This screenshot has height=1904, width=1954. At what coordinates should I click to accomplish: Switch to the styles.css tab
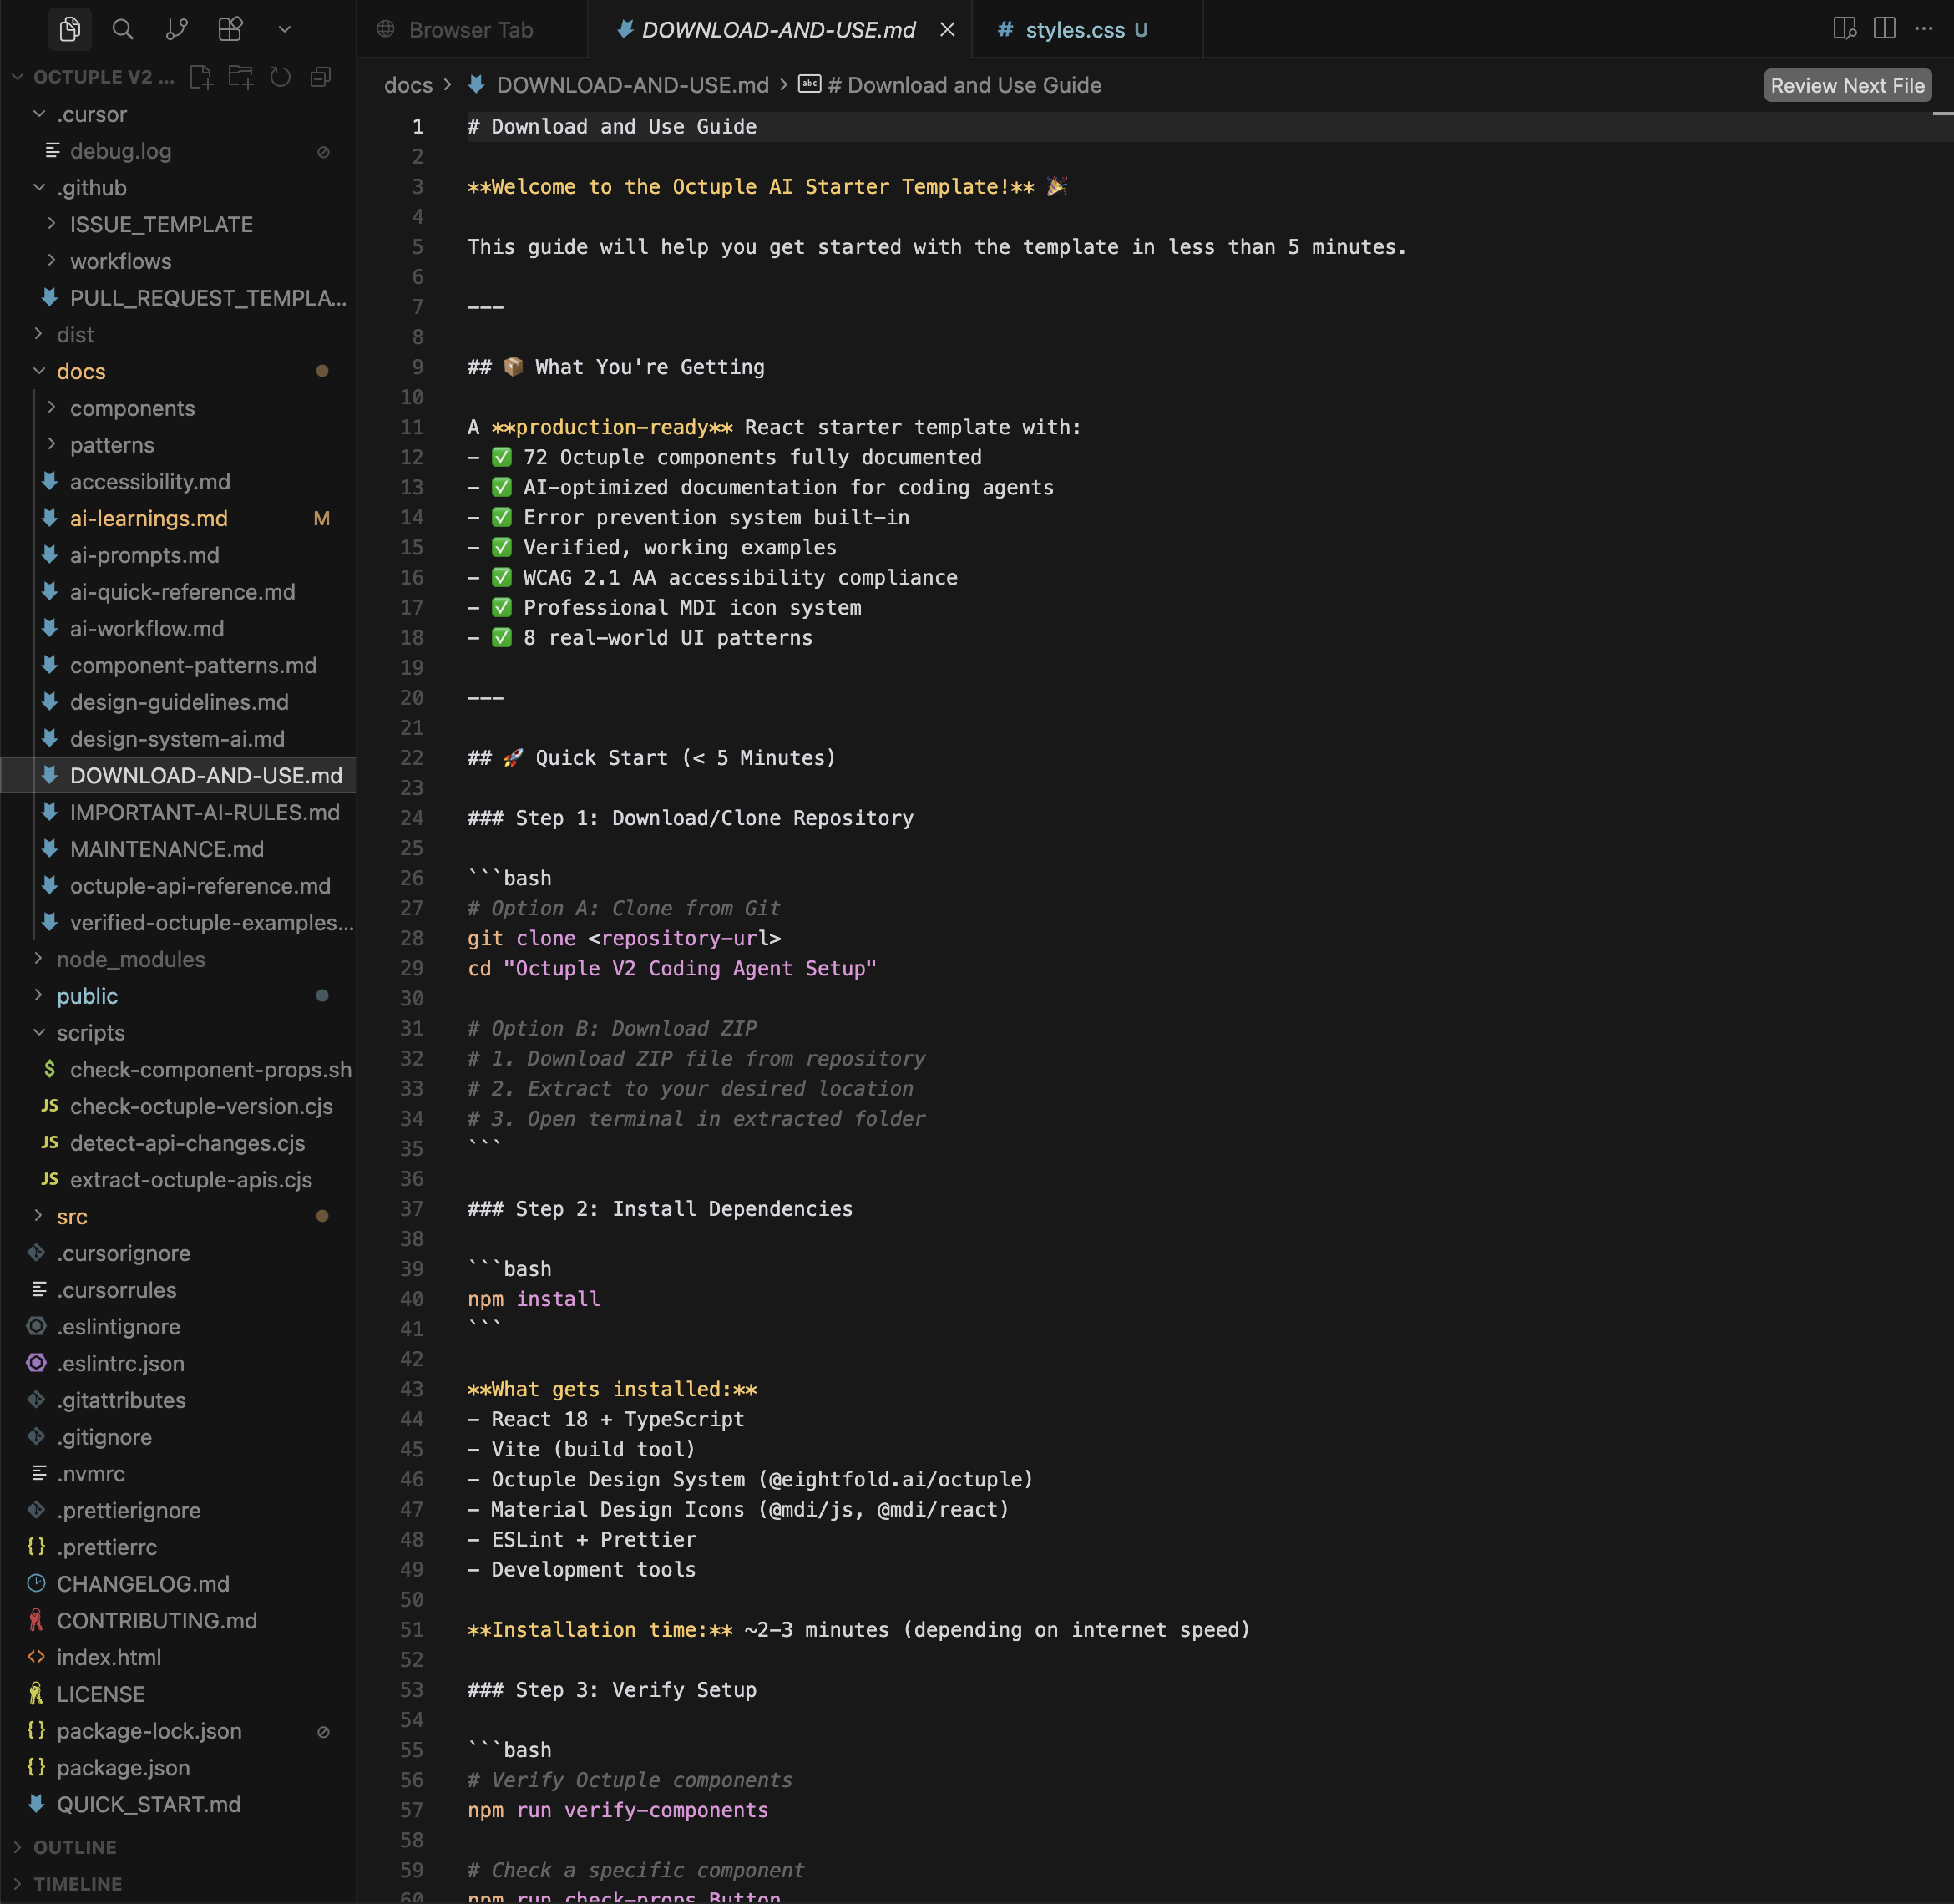[x=1074, y=30]
